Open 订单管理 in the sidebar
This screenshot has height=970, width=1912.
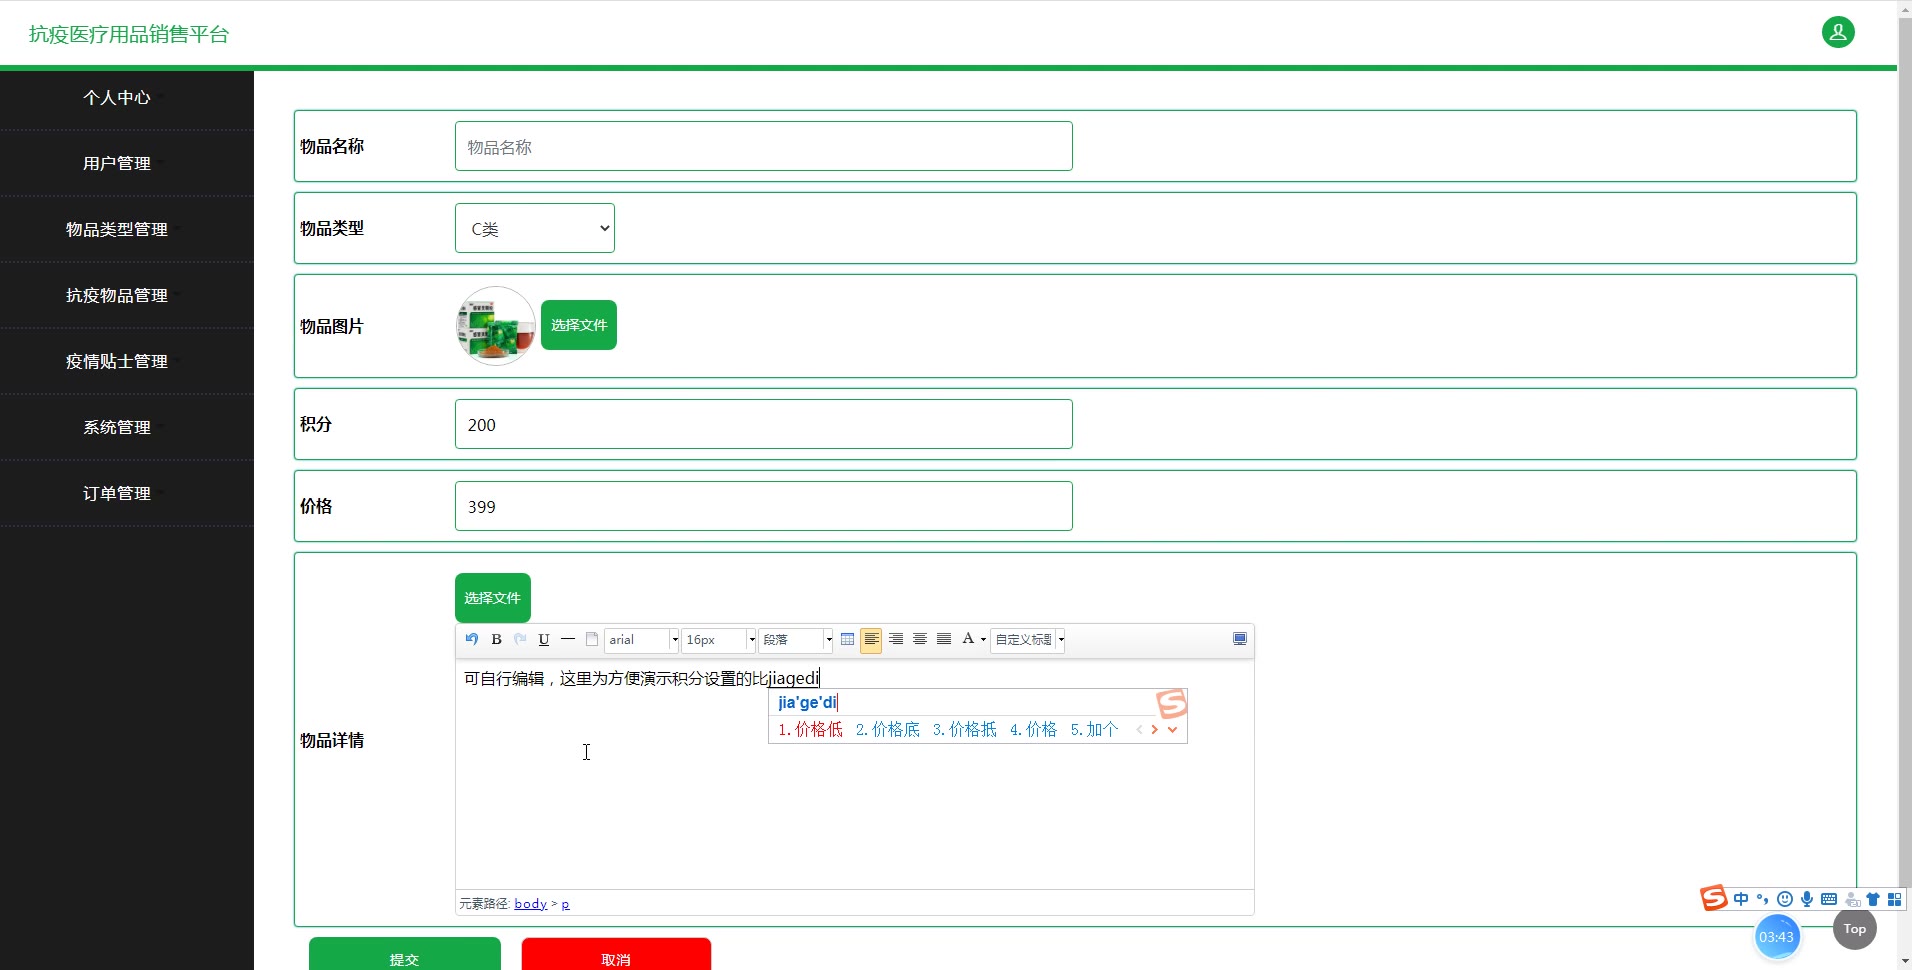[x=117, y=493]
